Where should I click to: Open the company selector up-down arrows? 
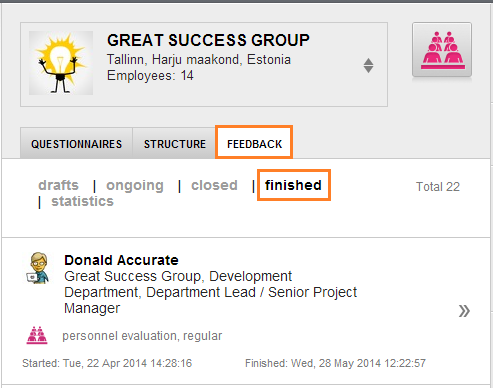[x=368, y=65]
